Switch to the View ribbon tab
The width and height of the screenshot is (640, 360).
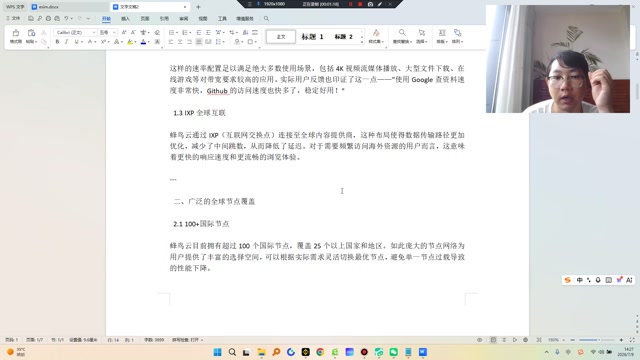[203, 19]
